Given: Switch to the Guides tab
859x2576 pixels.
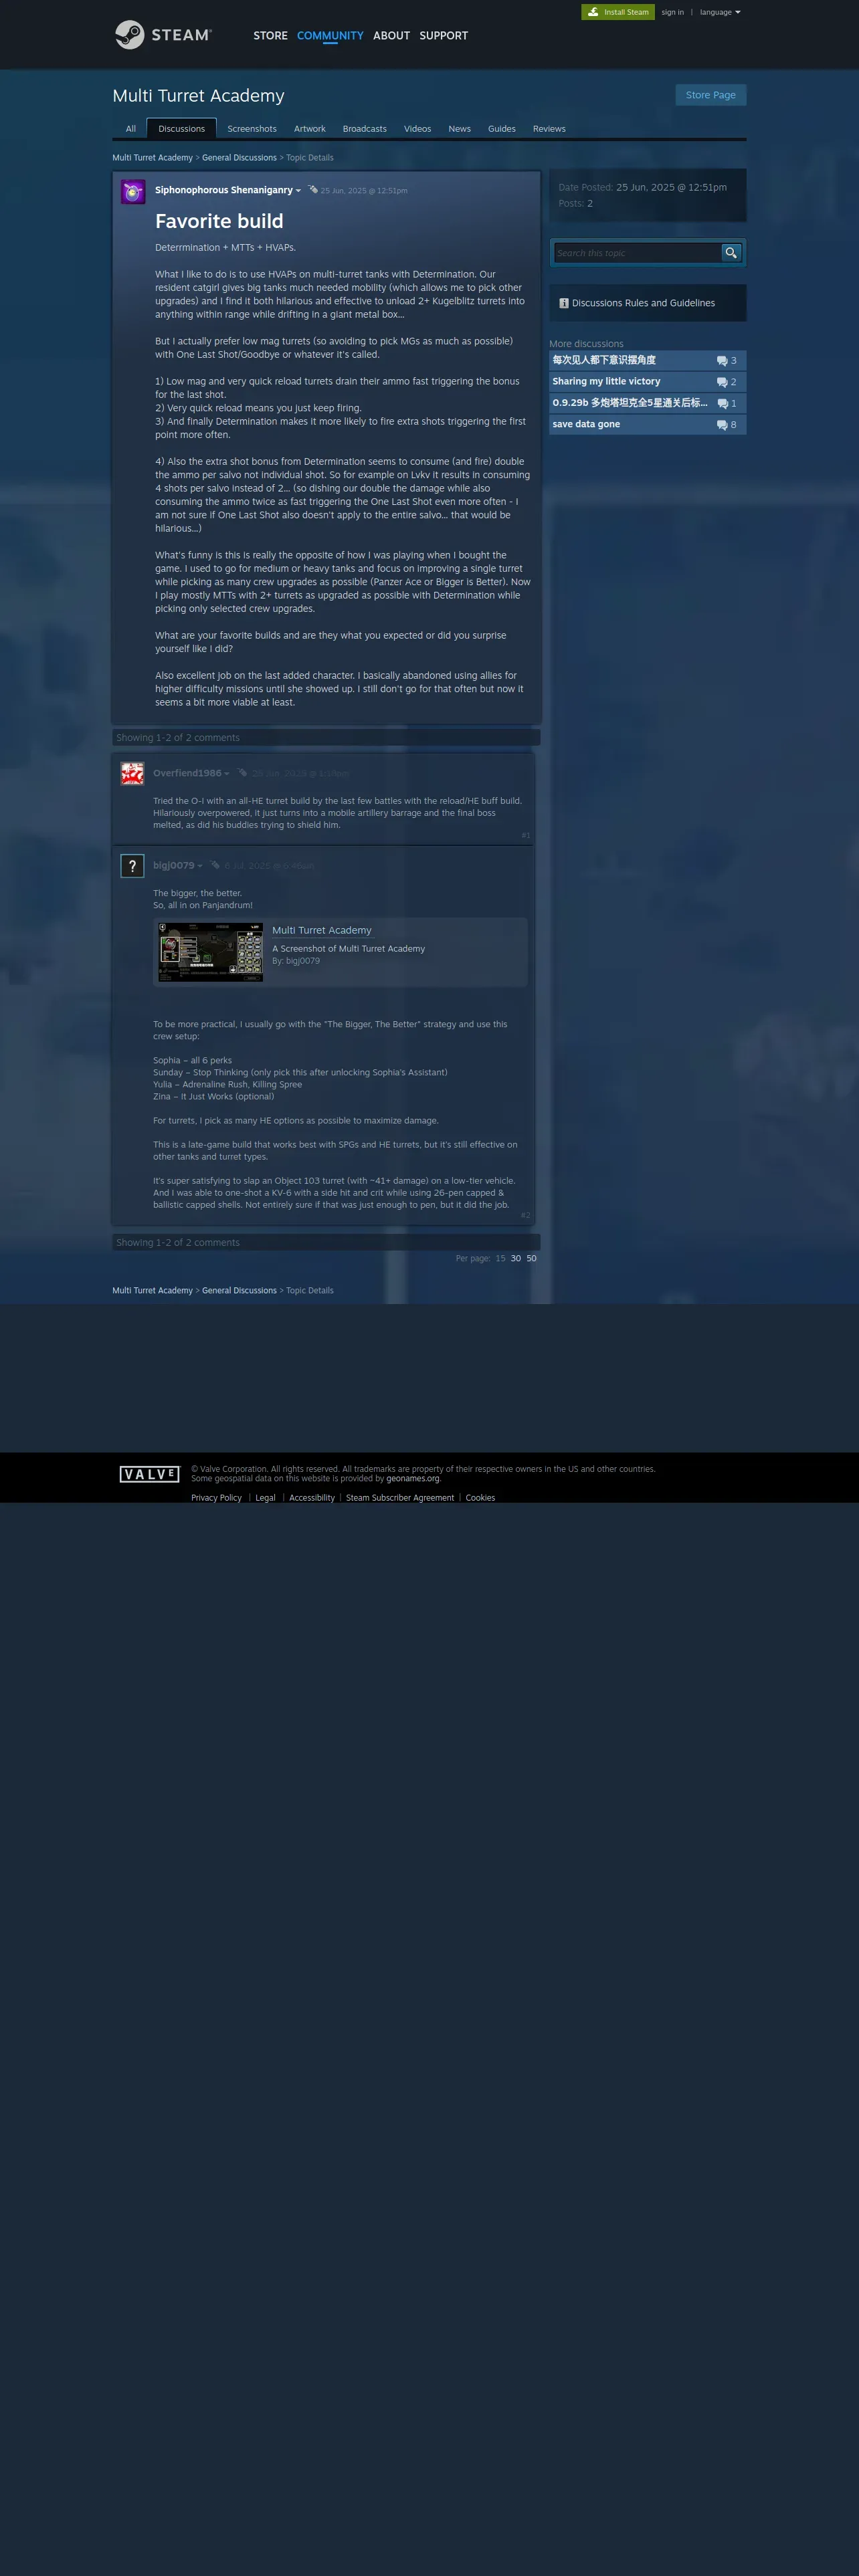Looking at the screenshot, I should [x=502, y=129].
